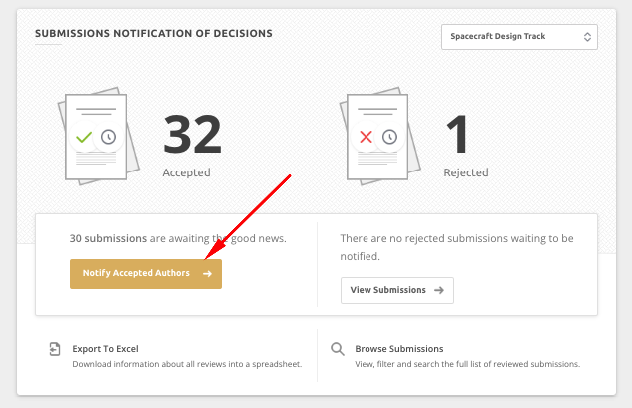Viewport: 632px width, 408px height.
Task: Open Browse Submissions
Action: pyautogui.click(x=399, y=349)
